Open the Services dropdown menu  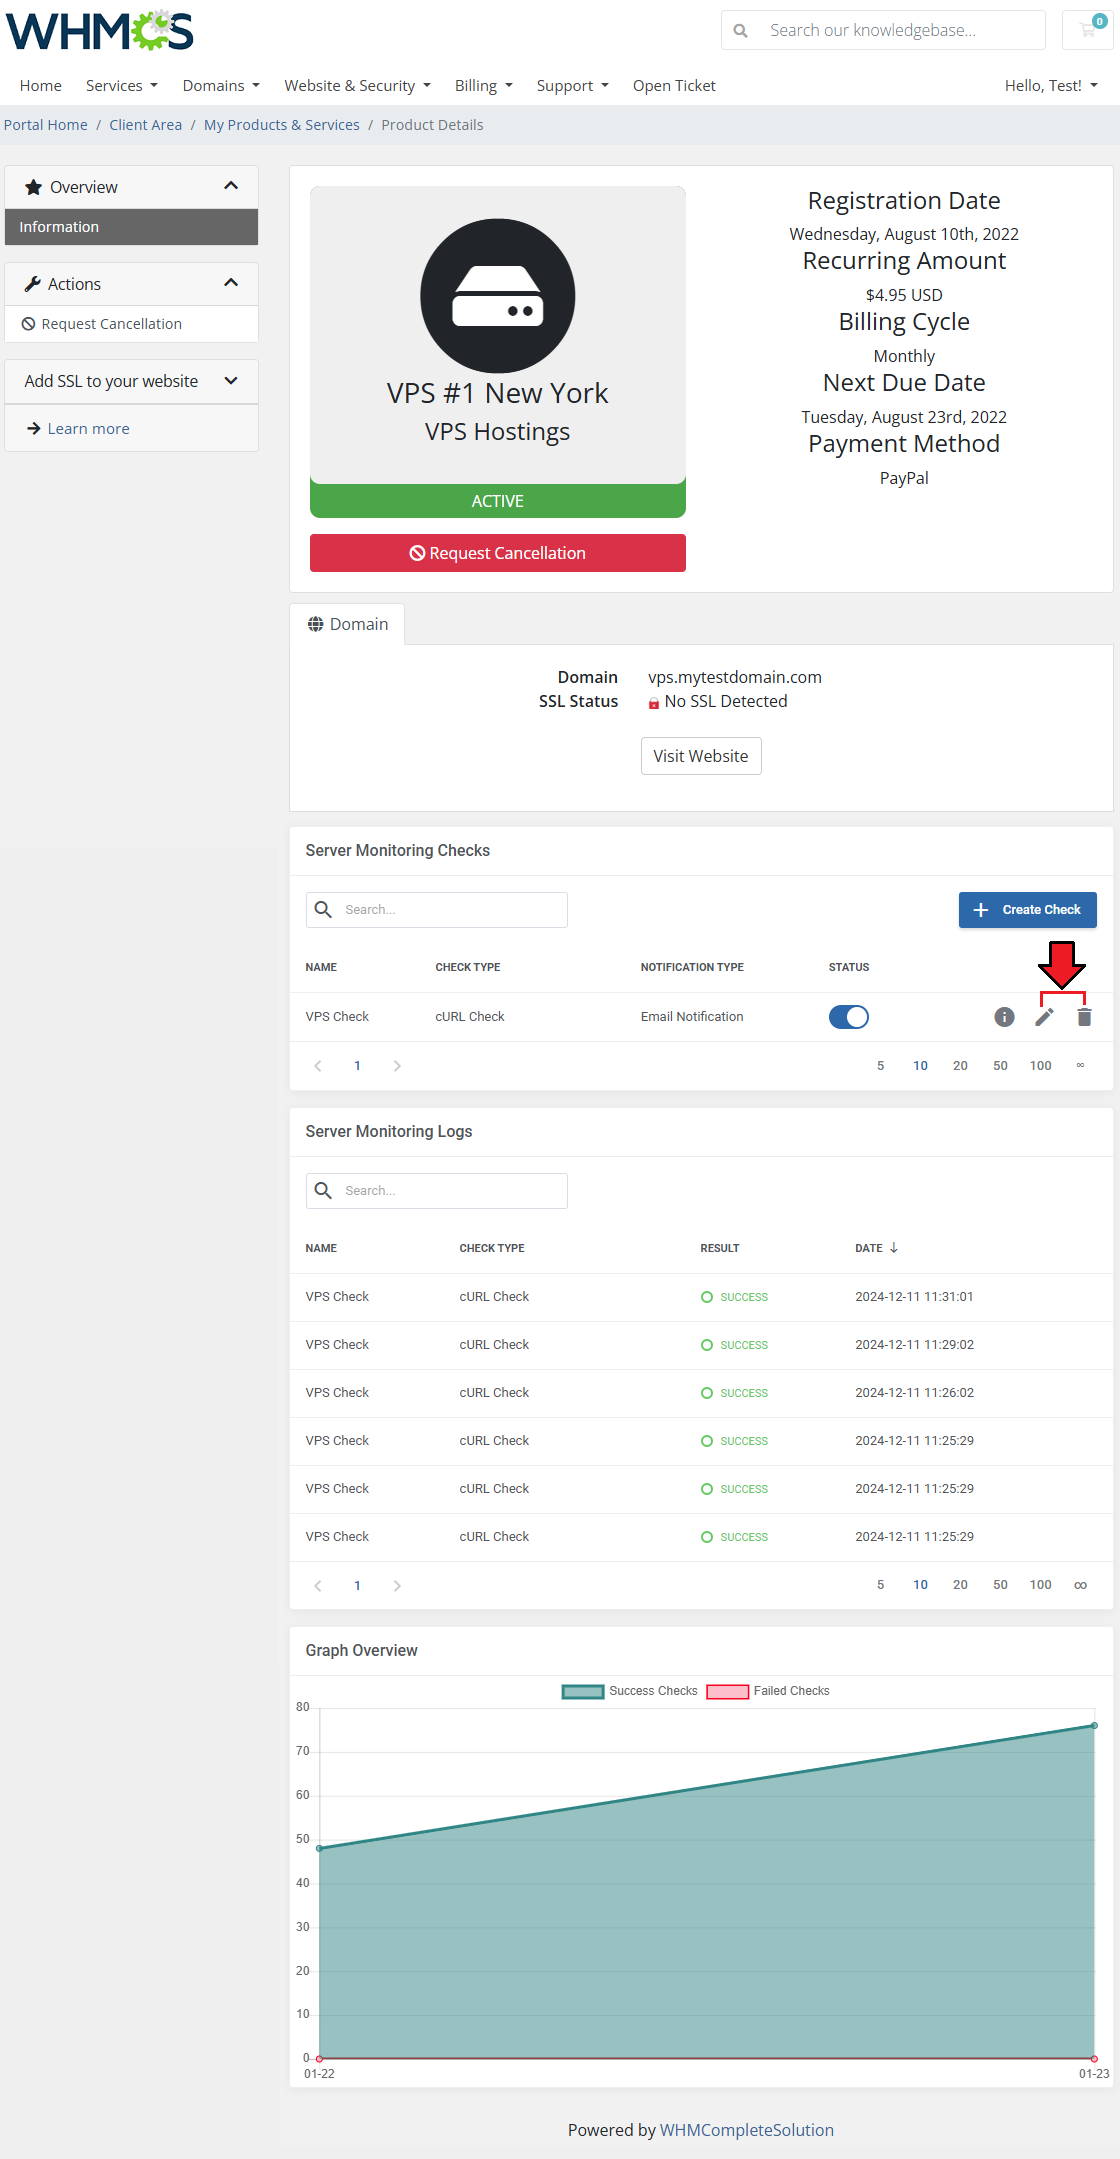tap(122, 86)
